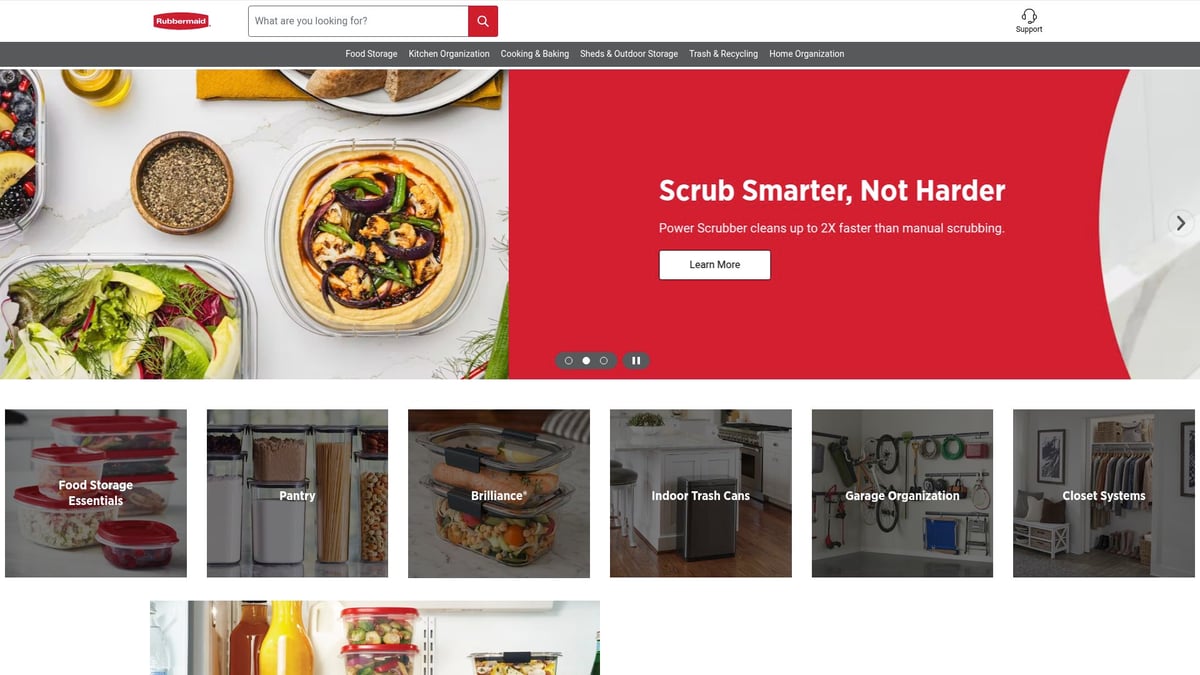Select the second carousel slide dot
1200x675 pixels.
pyautogui.click(x=586, y=360)
